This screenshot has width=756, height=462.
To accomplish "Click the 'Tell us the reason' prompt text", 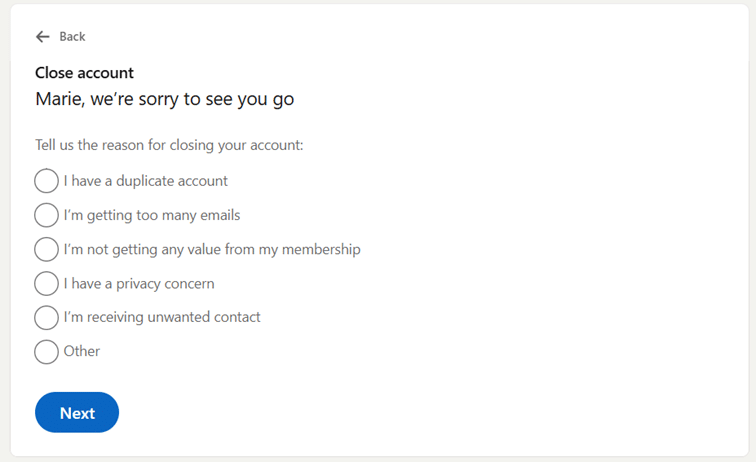I will click(x=169, y=145).
